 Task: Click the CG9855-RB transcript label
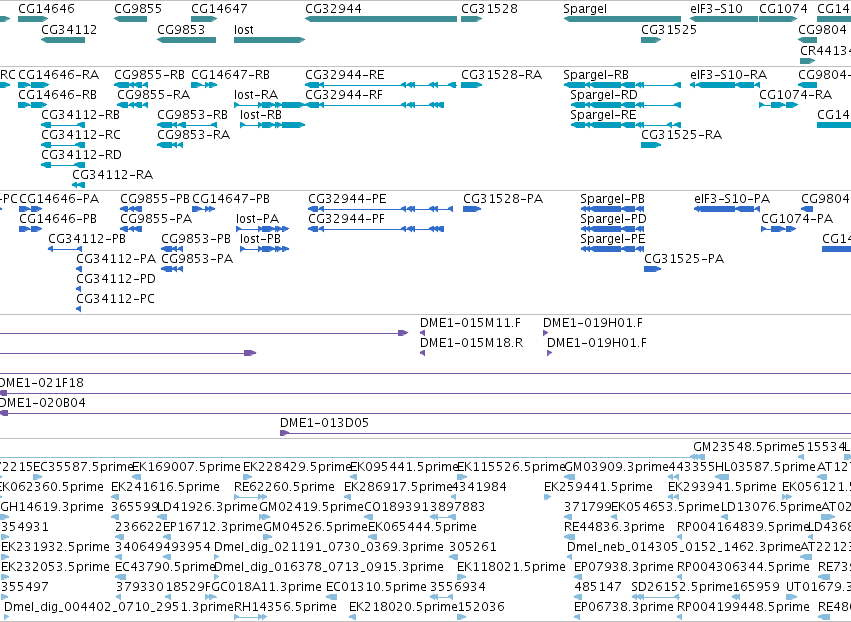[x=149, y=74]
